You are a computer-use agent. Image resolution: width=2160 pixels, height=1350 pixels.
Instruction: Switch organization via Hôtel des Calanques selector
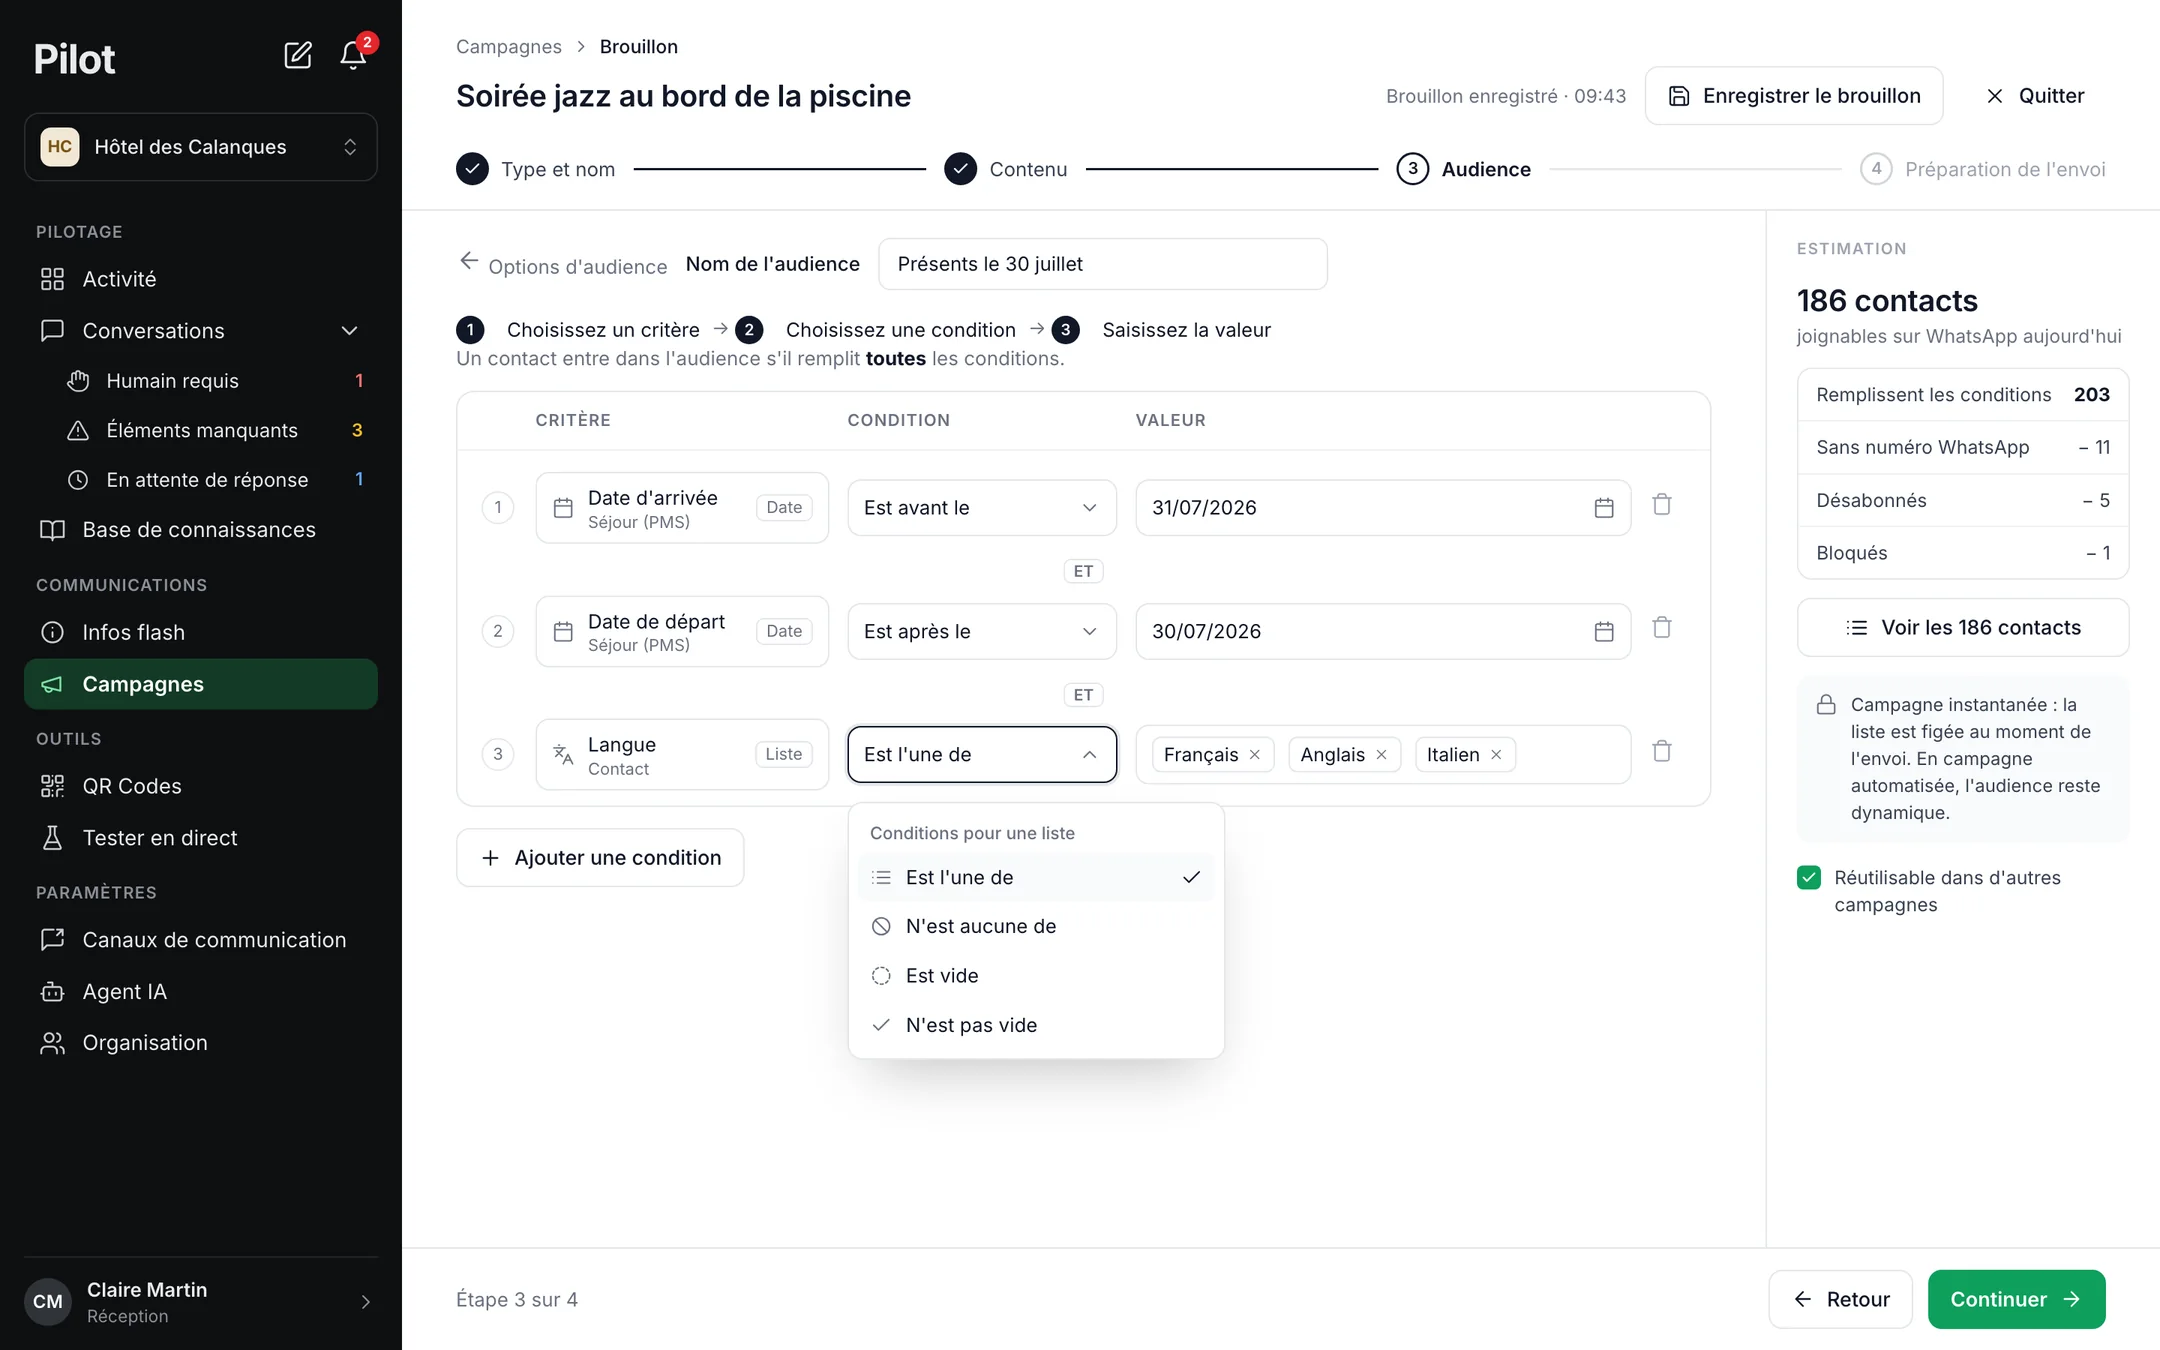200,147
